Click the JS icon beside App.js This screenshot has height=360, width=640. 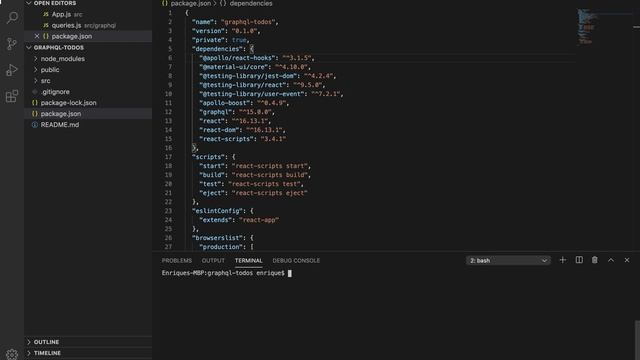(46, 14)
